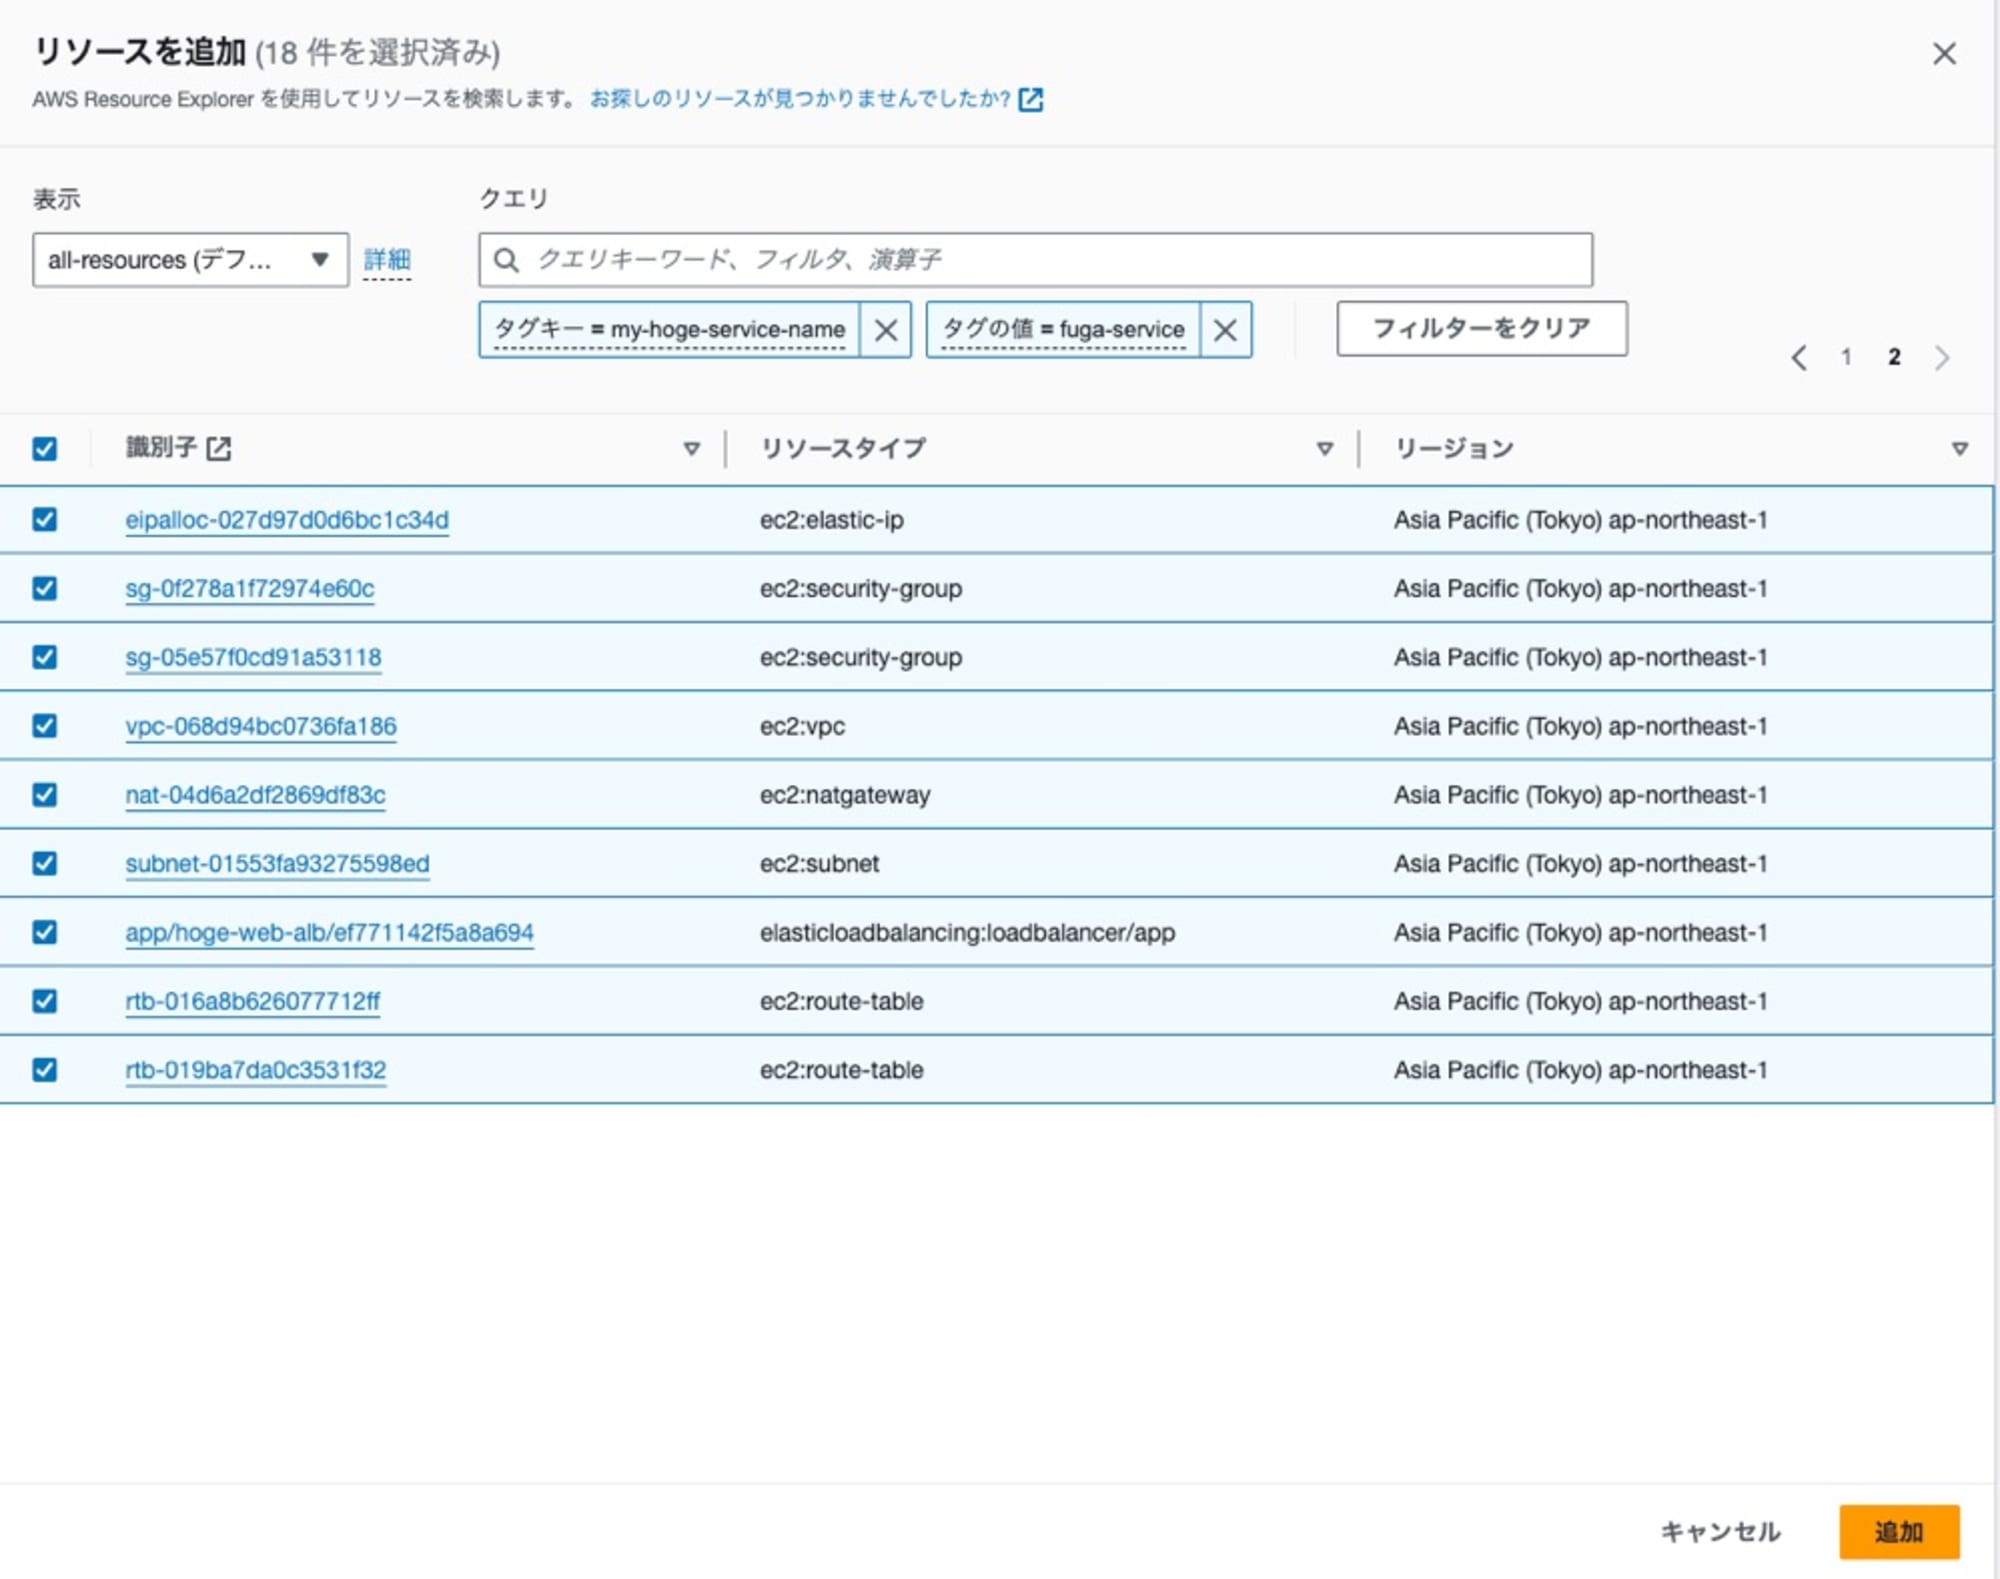Click the フィルターをクリア button
The height and width of the screenshot is (1579, 2000).
(x=1481, y=328)
